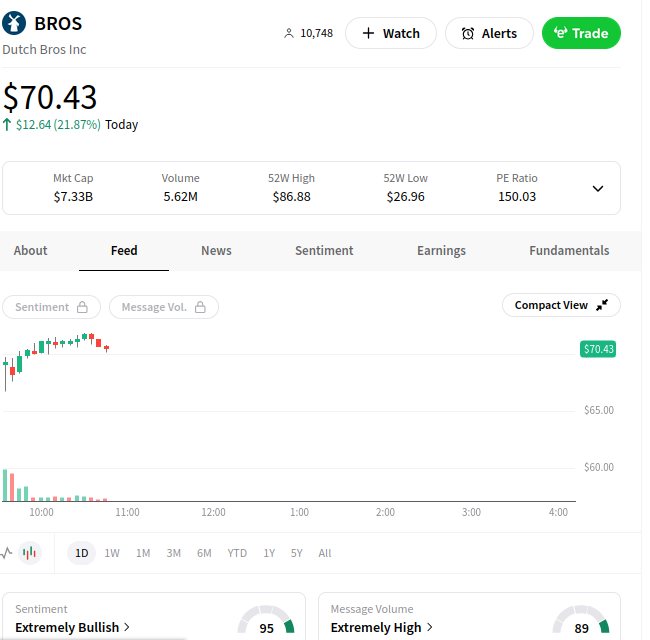The width and height of the screenshot is (650, 640).
Task: Switch to Compact View
Action: coord(561,305)
